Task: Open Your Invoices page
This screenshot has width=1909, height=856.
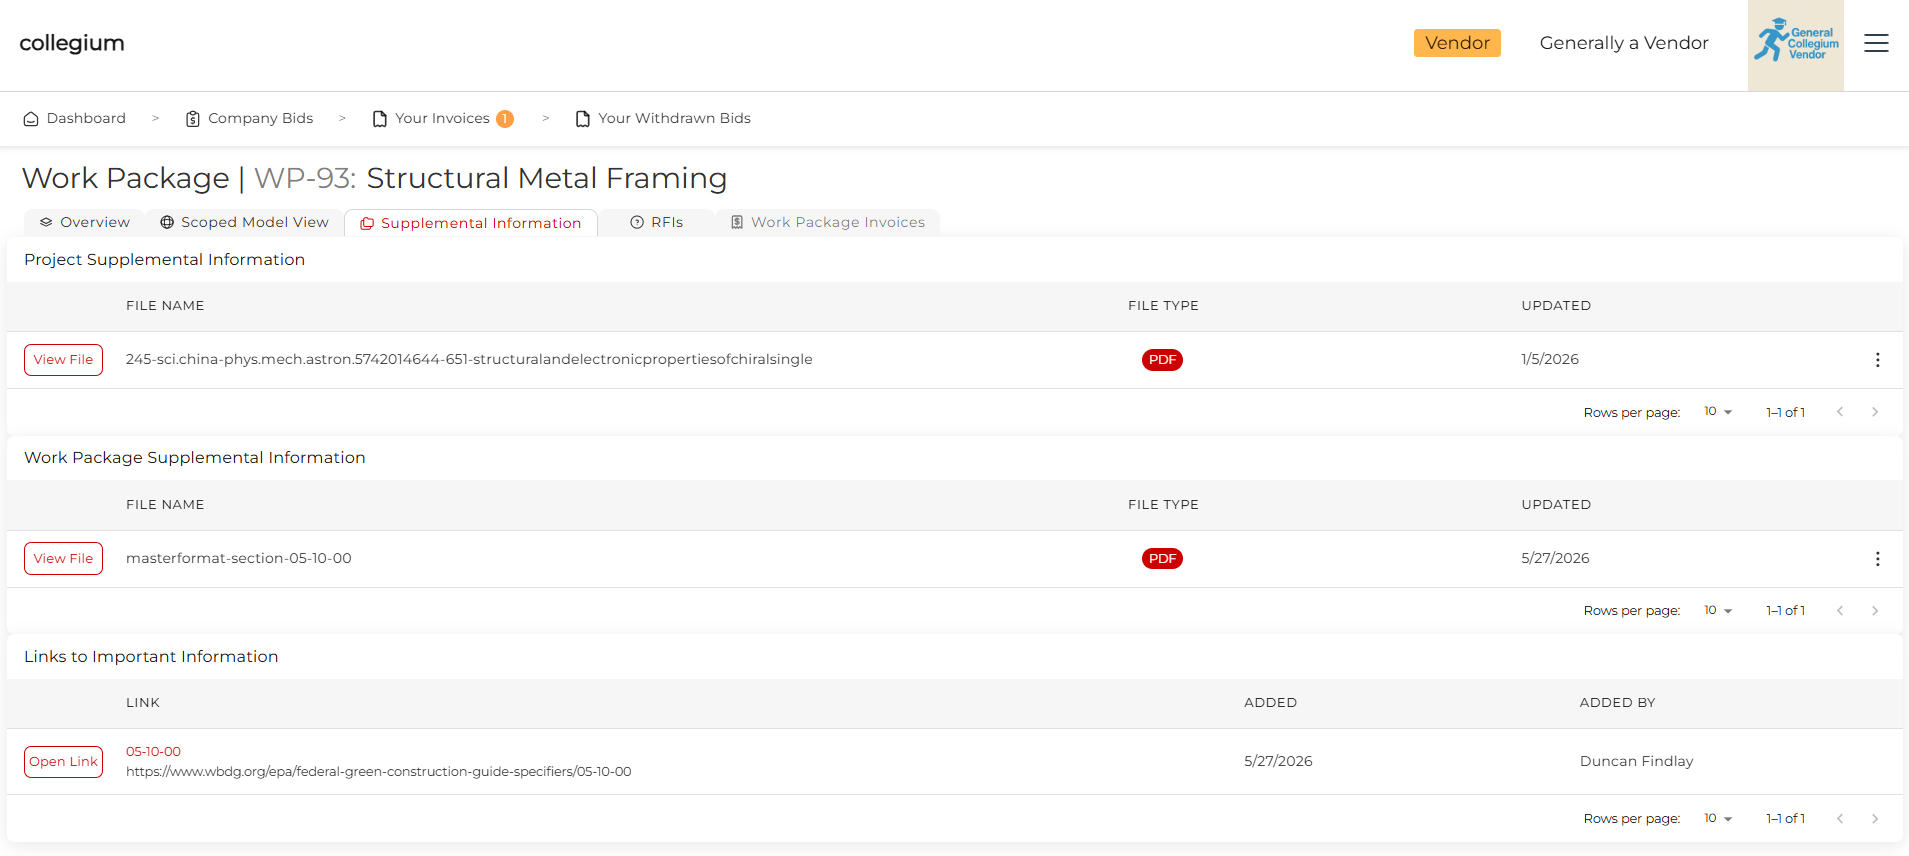Action: pyautogui.click(x=442, y=118)
